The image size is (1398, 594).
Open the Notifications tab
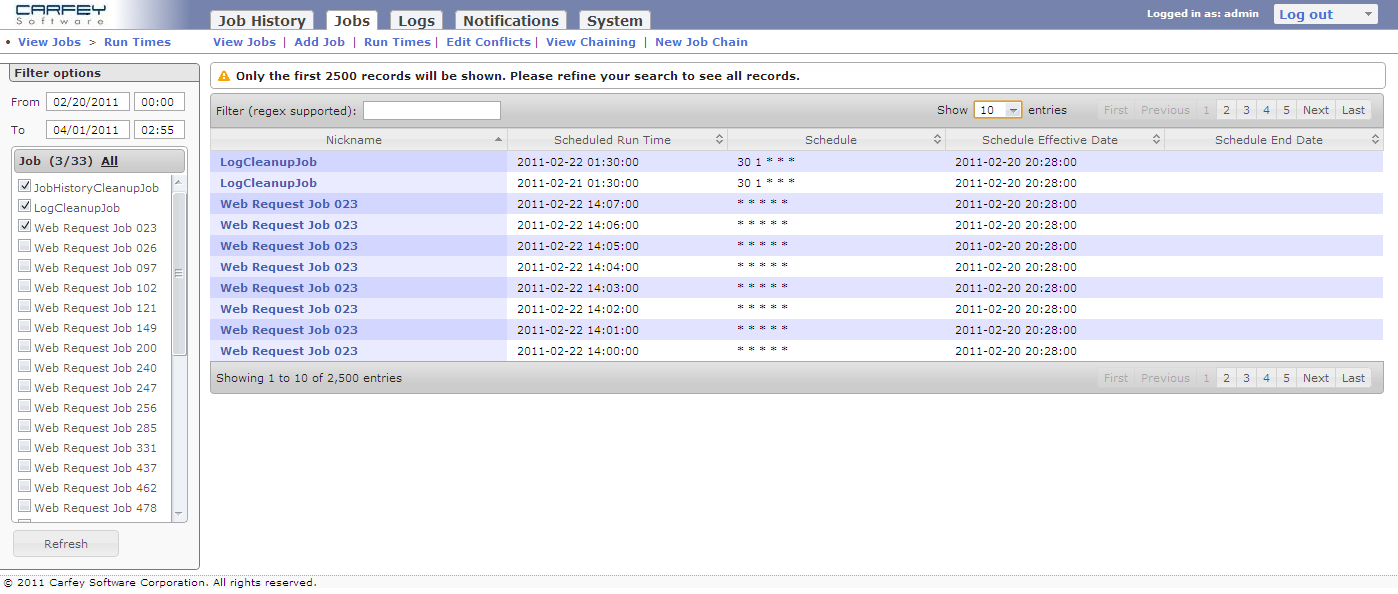click(x=510, y=21)
